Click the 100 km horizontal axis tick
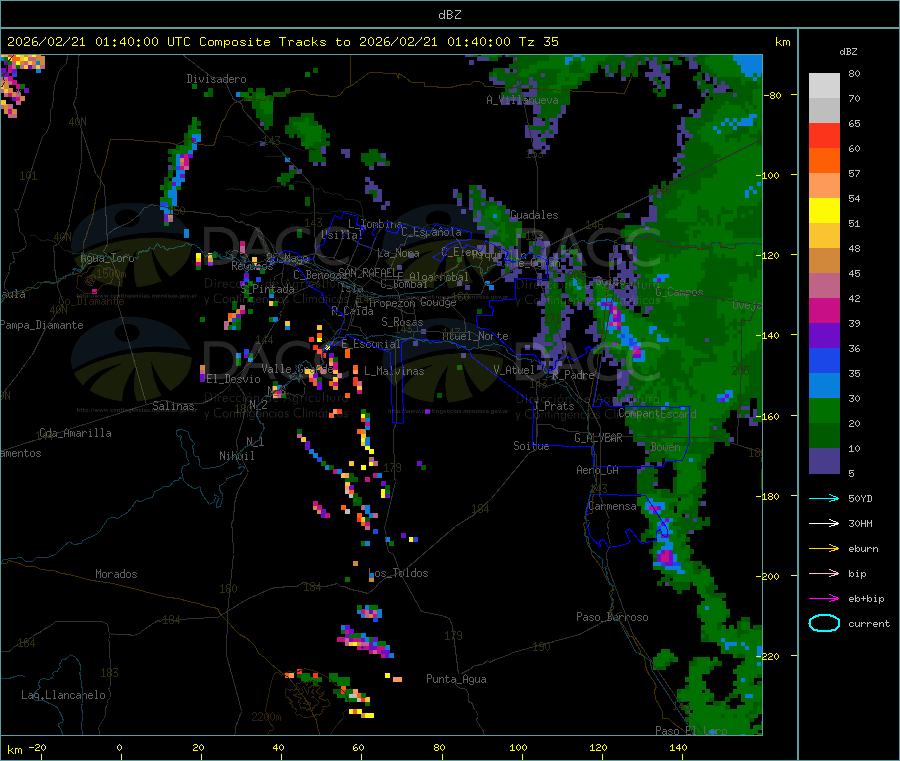Screen dimensions: 900x761 518,748
